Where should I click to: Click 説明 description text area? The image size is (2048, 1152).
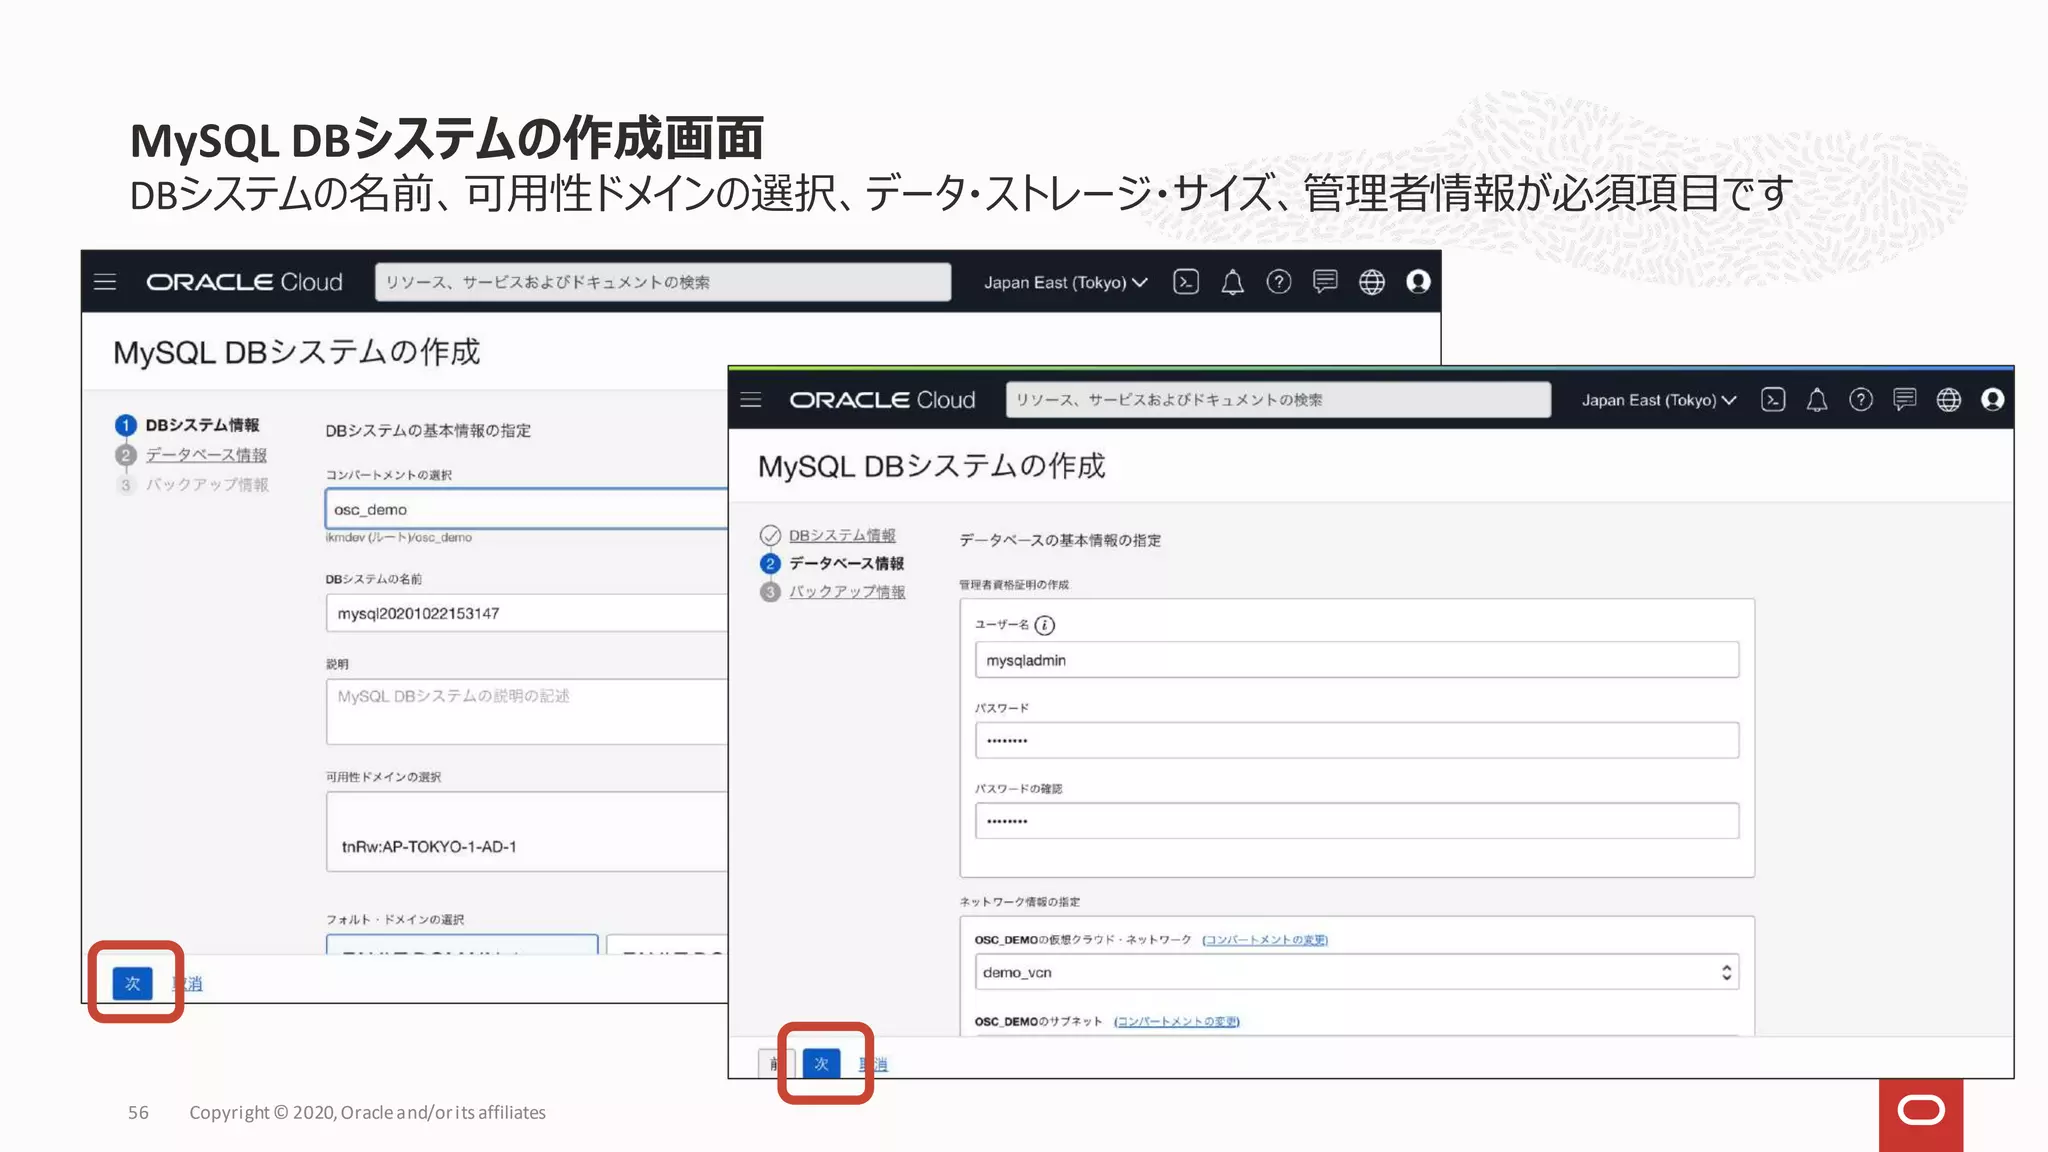[x=527, y=712]
